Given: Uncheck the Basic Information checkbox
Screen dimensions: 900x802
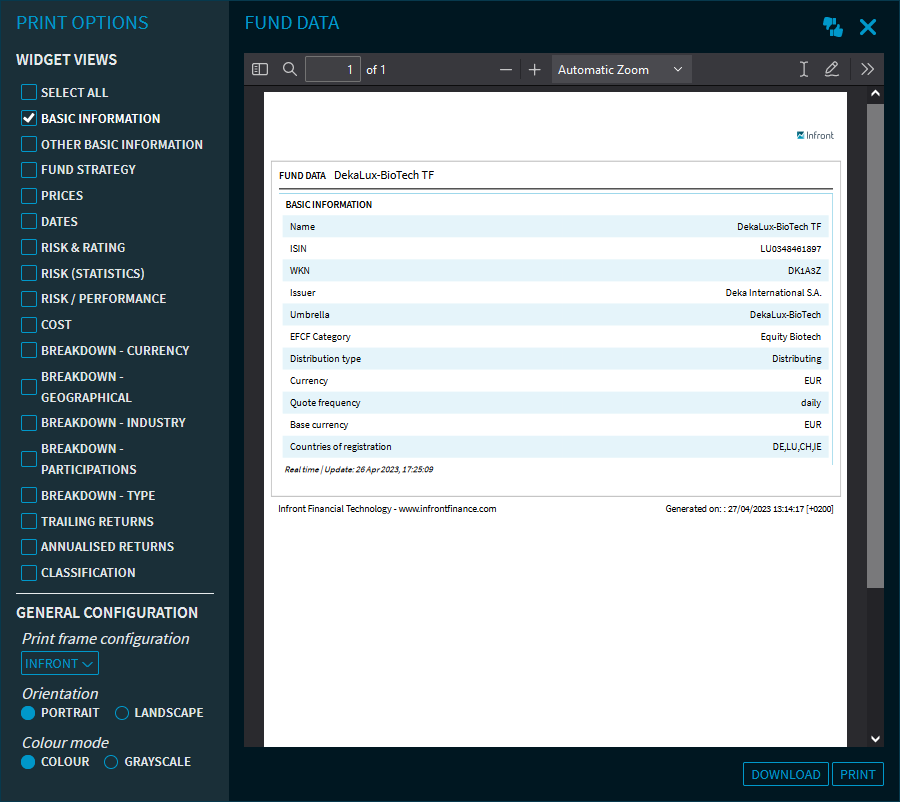Looking at the screenshot, I should tap(29, 118).
